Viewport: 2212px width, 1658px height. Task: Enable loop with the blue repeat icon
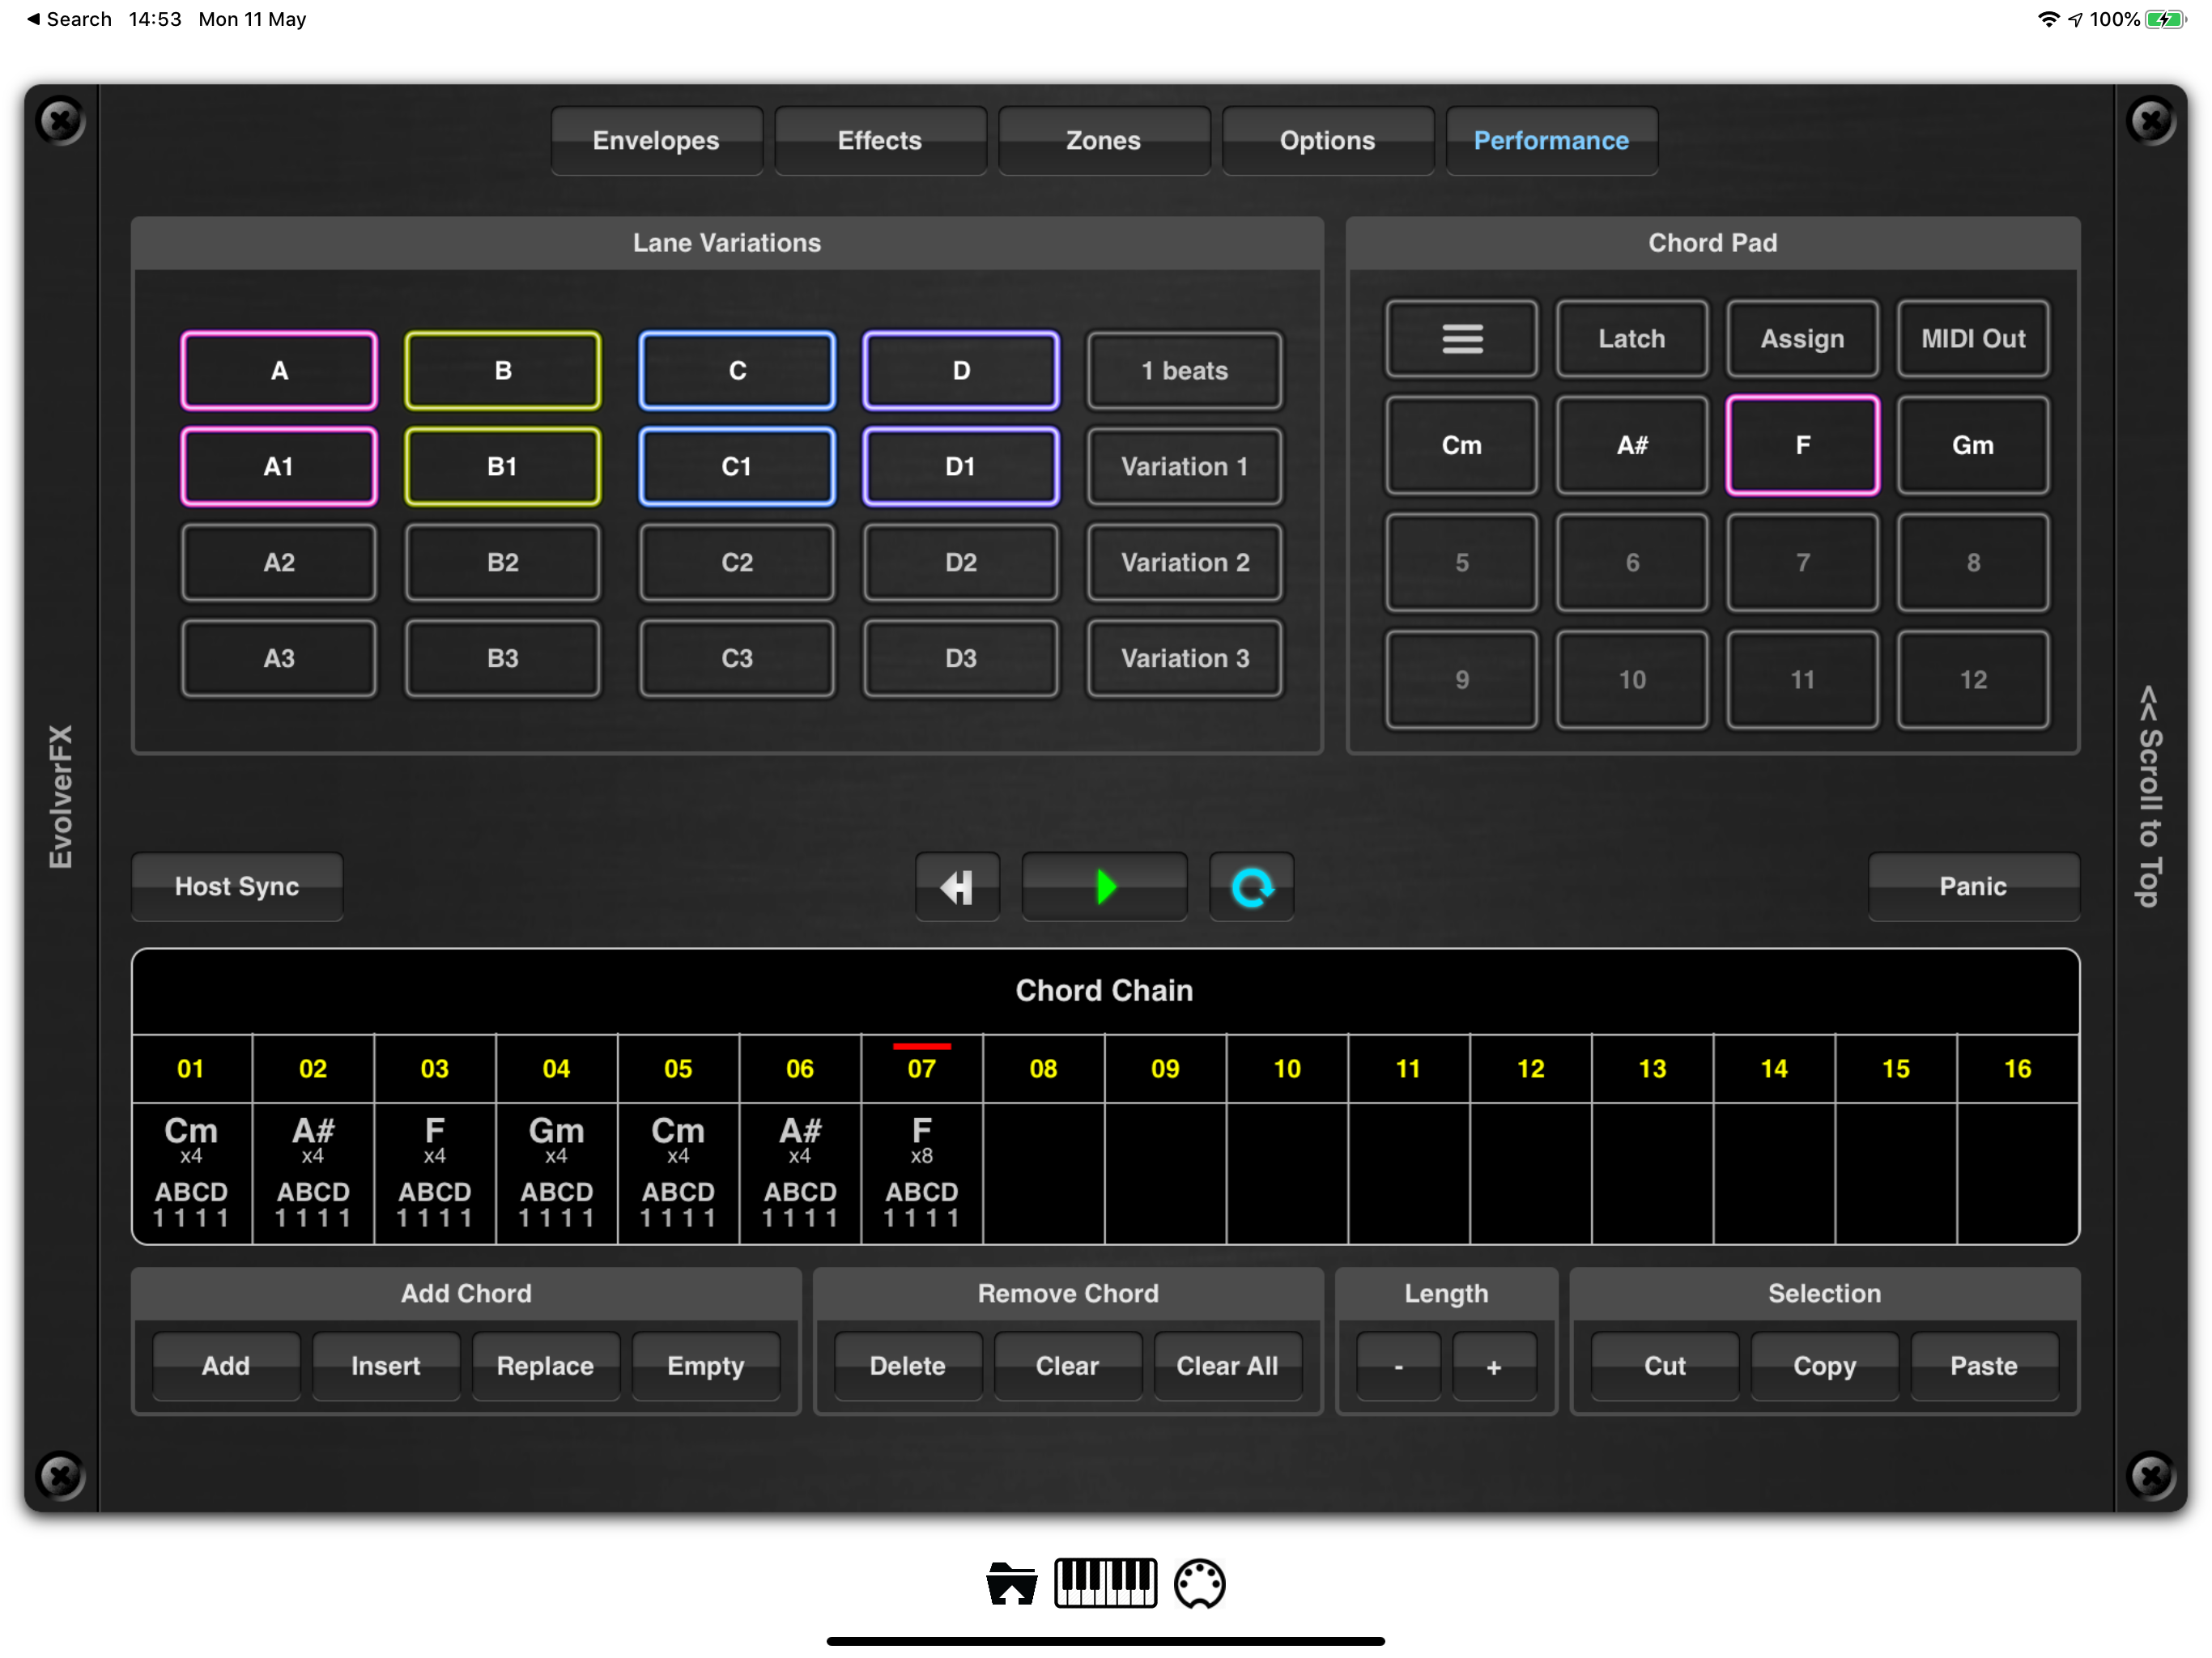[1251, 886]
